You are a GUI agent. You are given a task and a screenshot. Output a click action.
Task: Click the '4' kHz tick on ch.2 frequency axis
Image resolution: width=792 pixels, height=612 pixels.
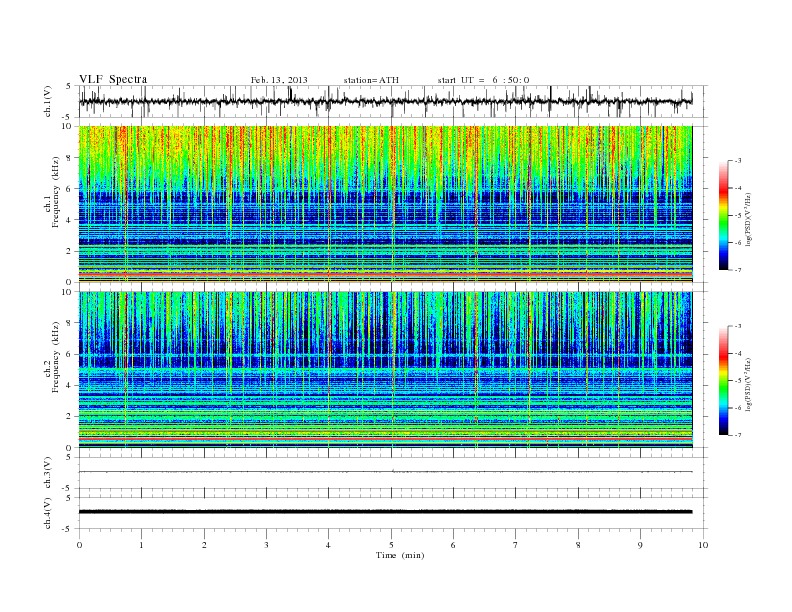coord(69,385)
